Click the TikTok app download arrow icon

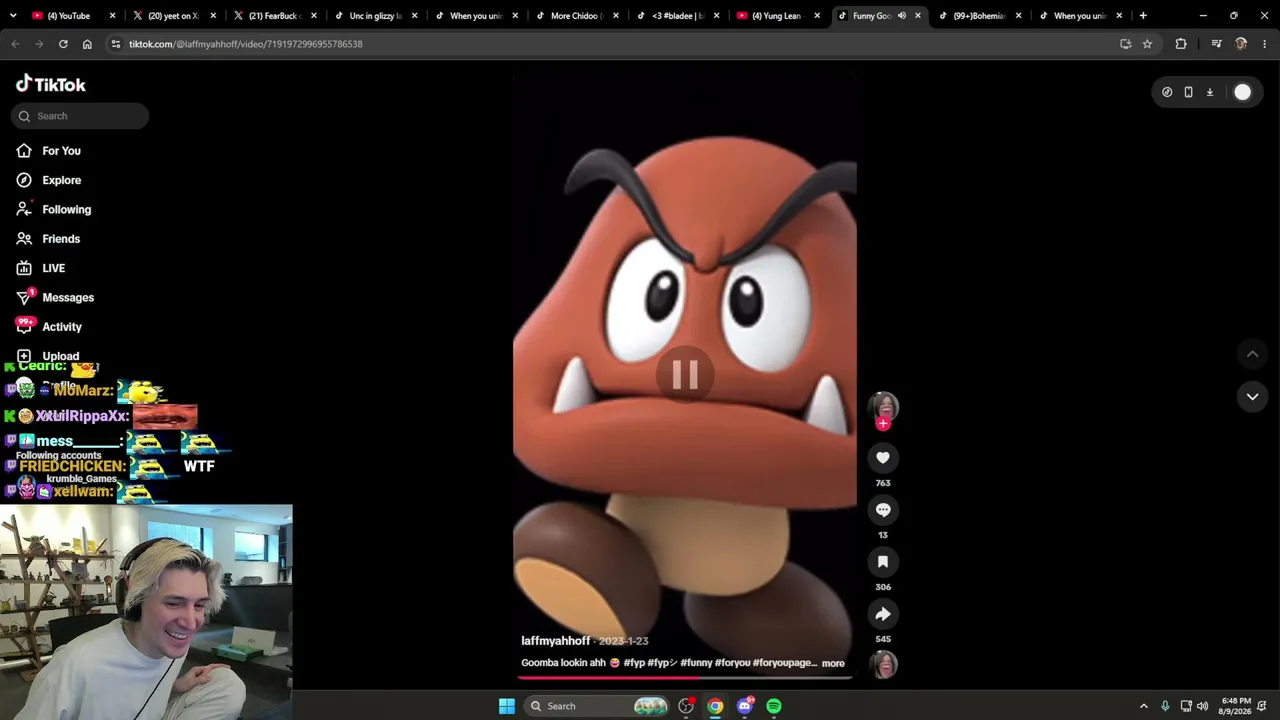pyautogui.click(x=1209, y=92)
